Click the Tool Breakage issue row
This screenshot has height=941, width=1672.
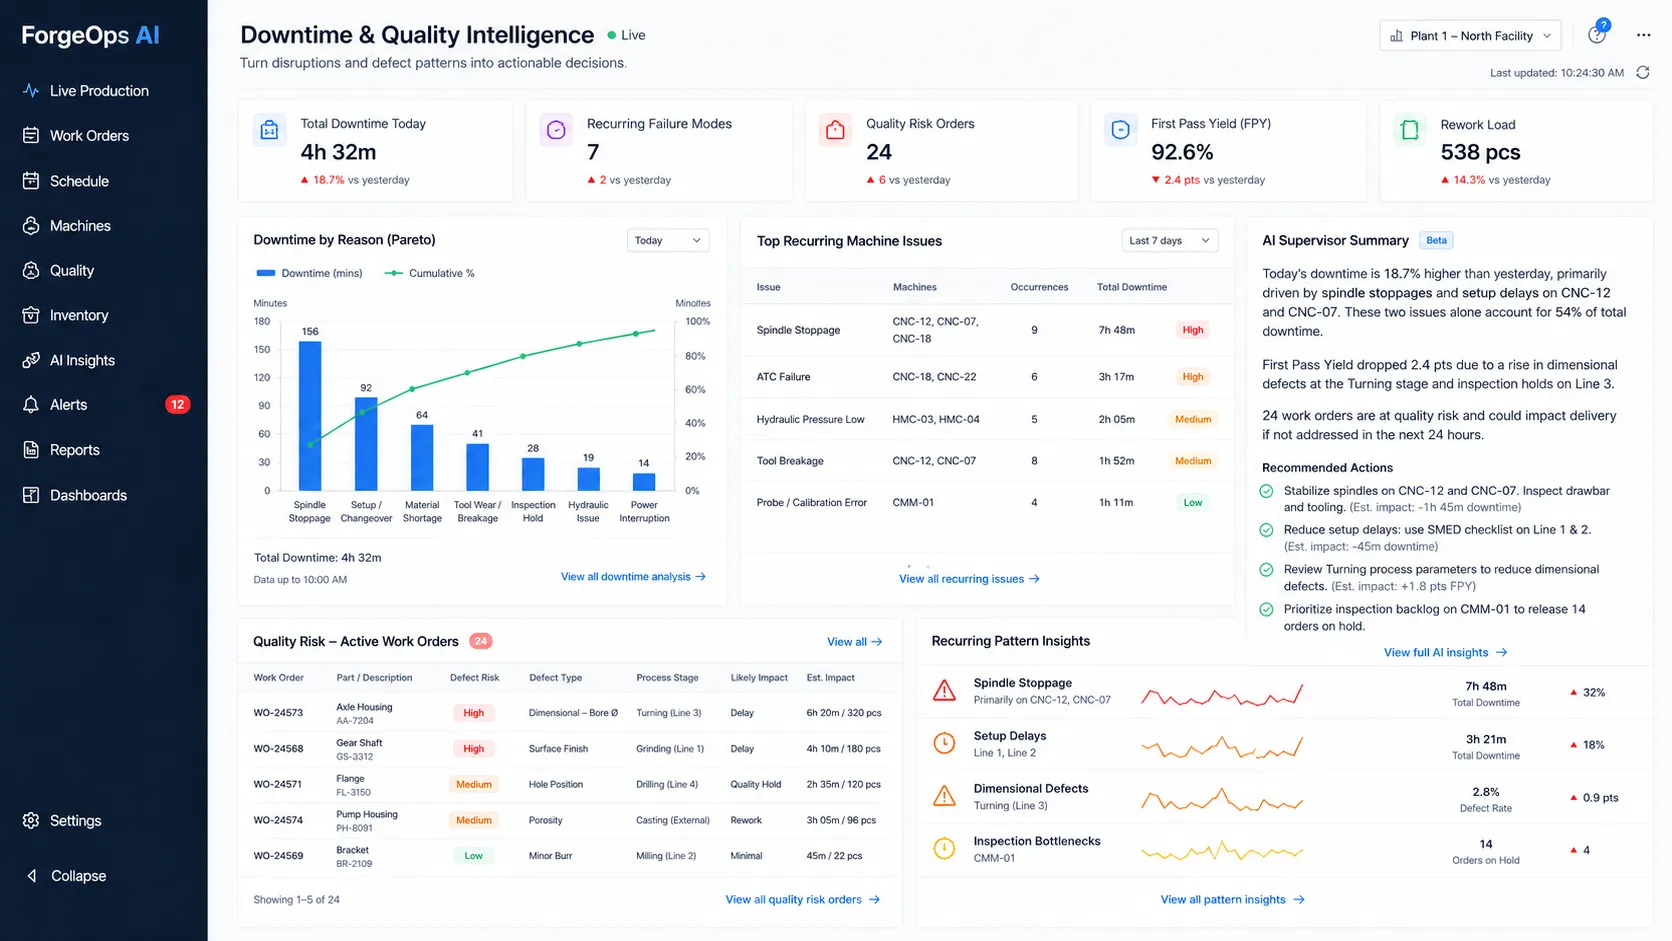click(x=986, y=461)
